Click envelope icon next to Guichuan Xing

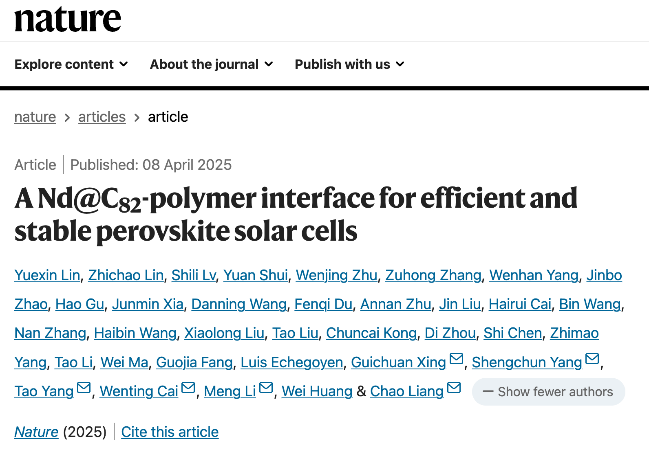pyautogui.click(x=457, y=361)
